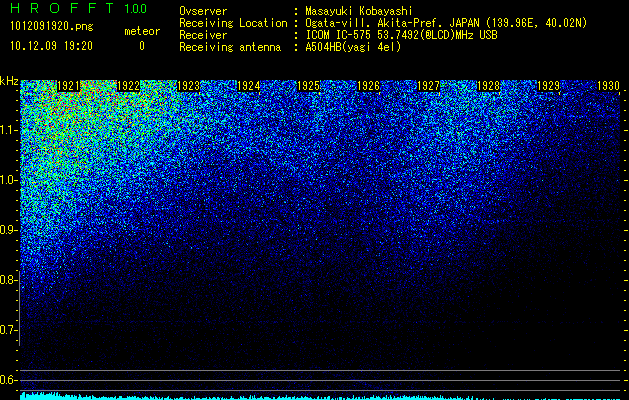
Task: Click the meteor count 0
Action: pyautogui.click(x=142, y=46)
